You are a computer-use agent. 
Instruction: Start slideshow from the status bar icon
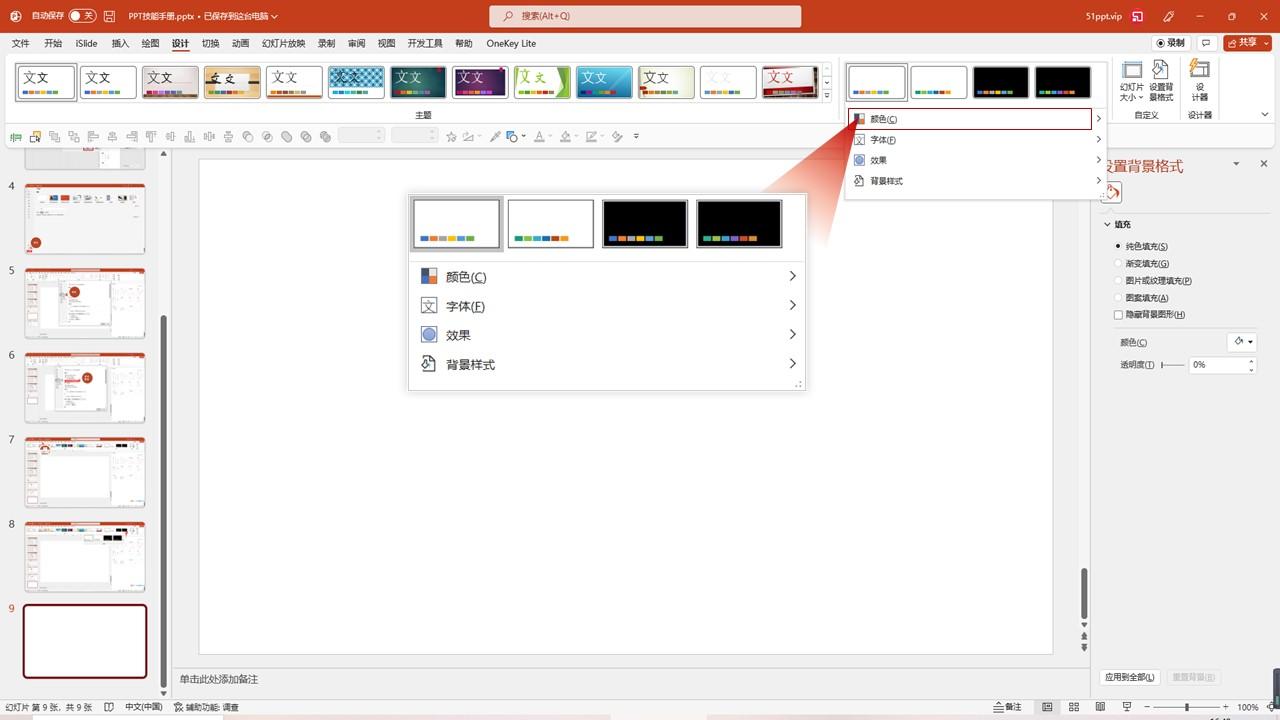[1126, 707]
